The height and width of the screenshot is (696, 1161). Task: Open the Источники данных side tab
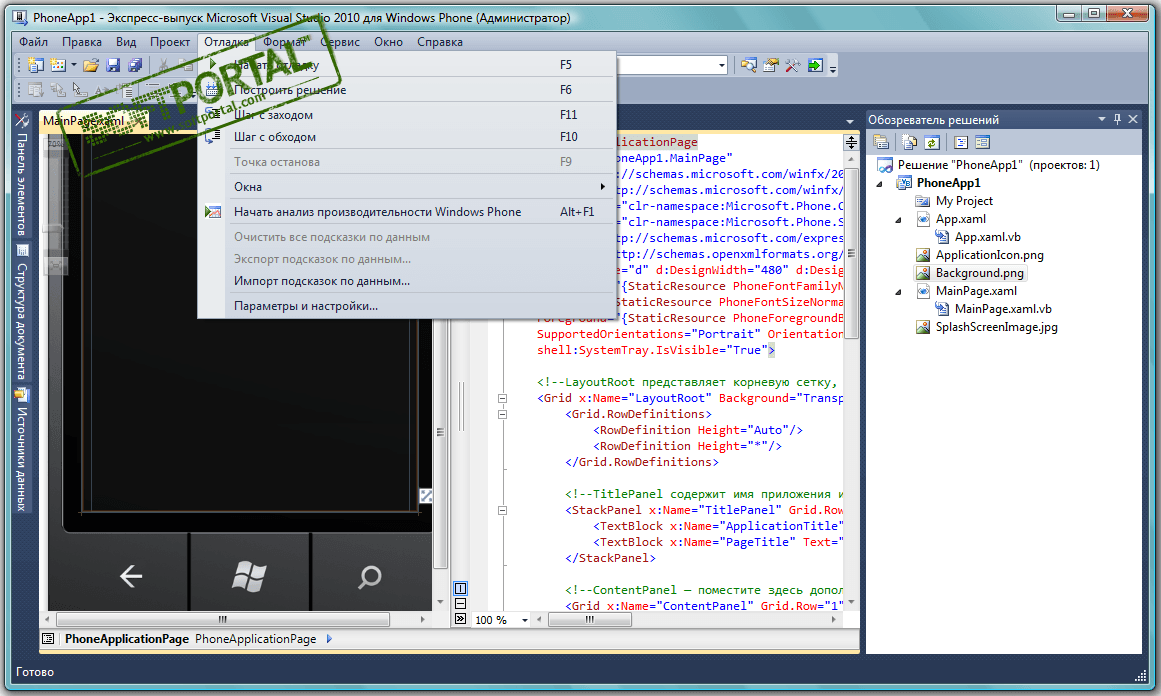pos(21,450)
